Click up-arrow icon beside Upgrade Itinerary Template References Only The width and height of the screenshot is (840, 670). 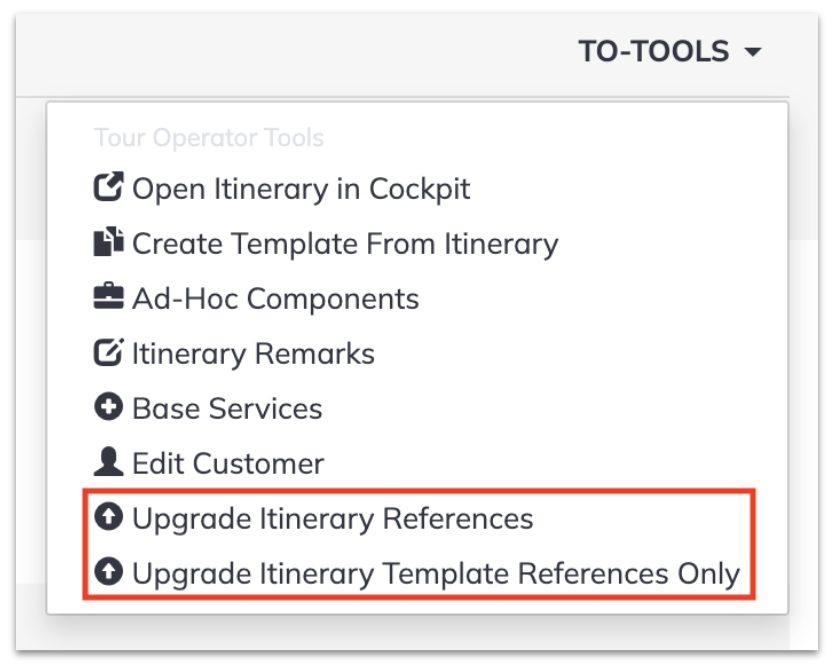[108, 571]
